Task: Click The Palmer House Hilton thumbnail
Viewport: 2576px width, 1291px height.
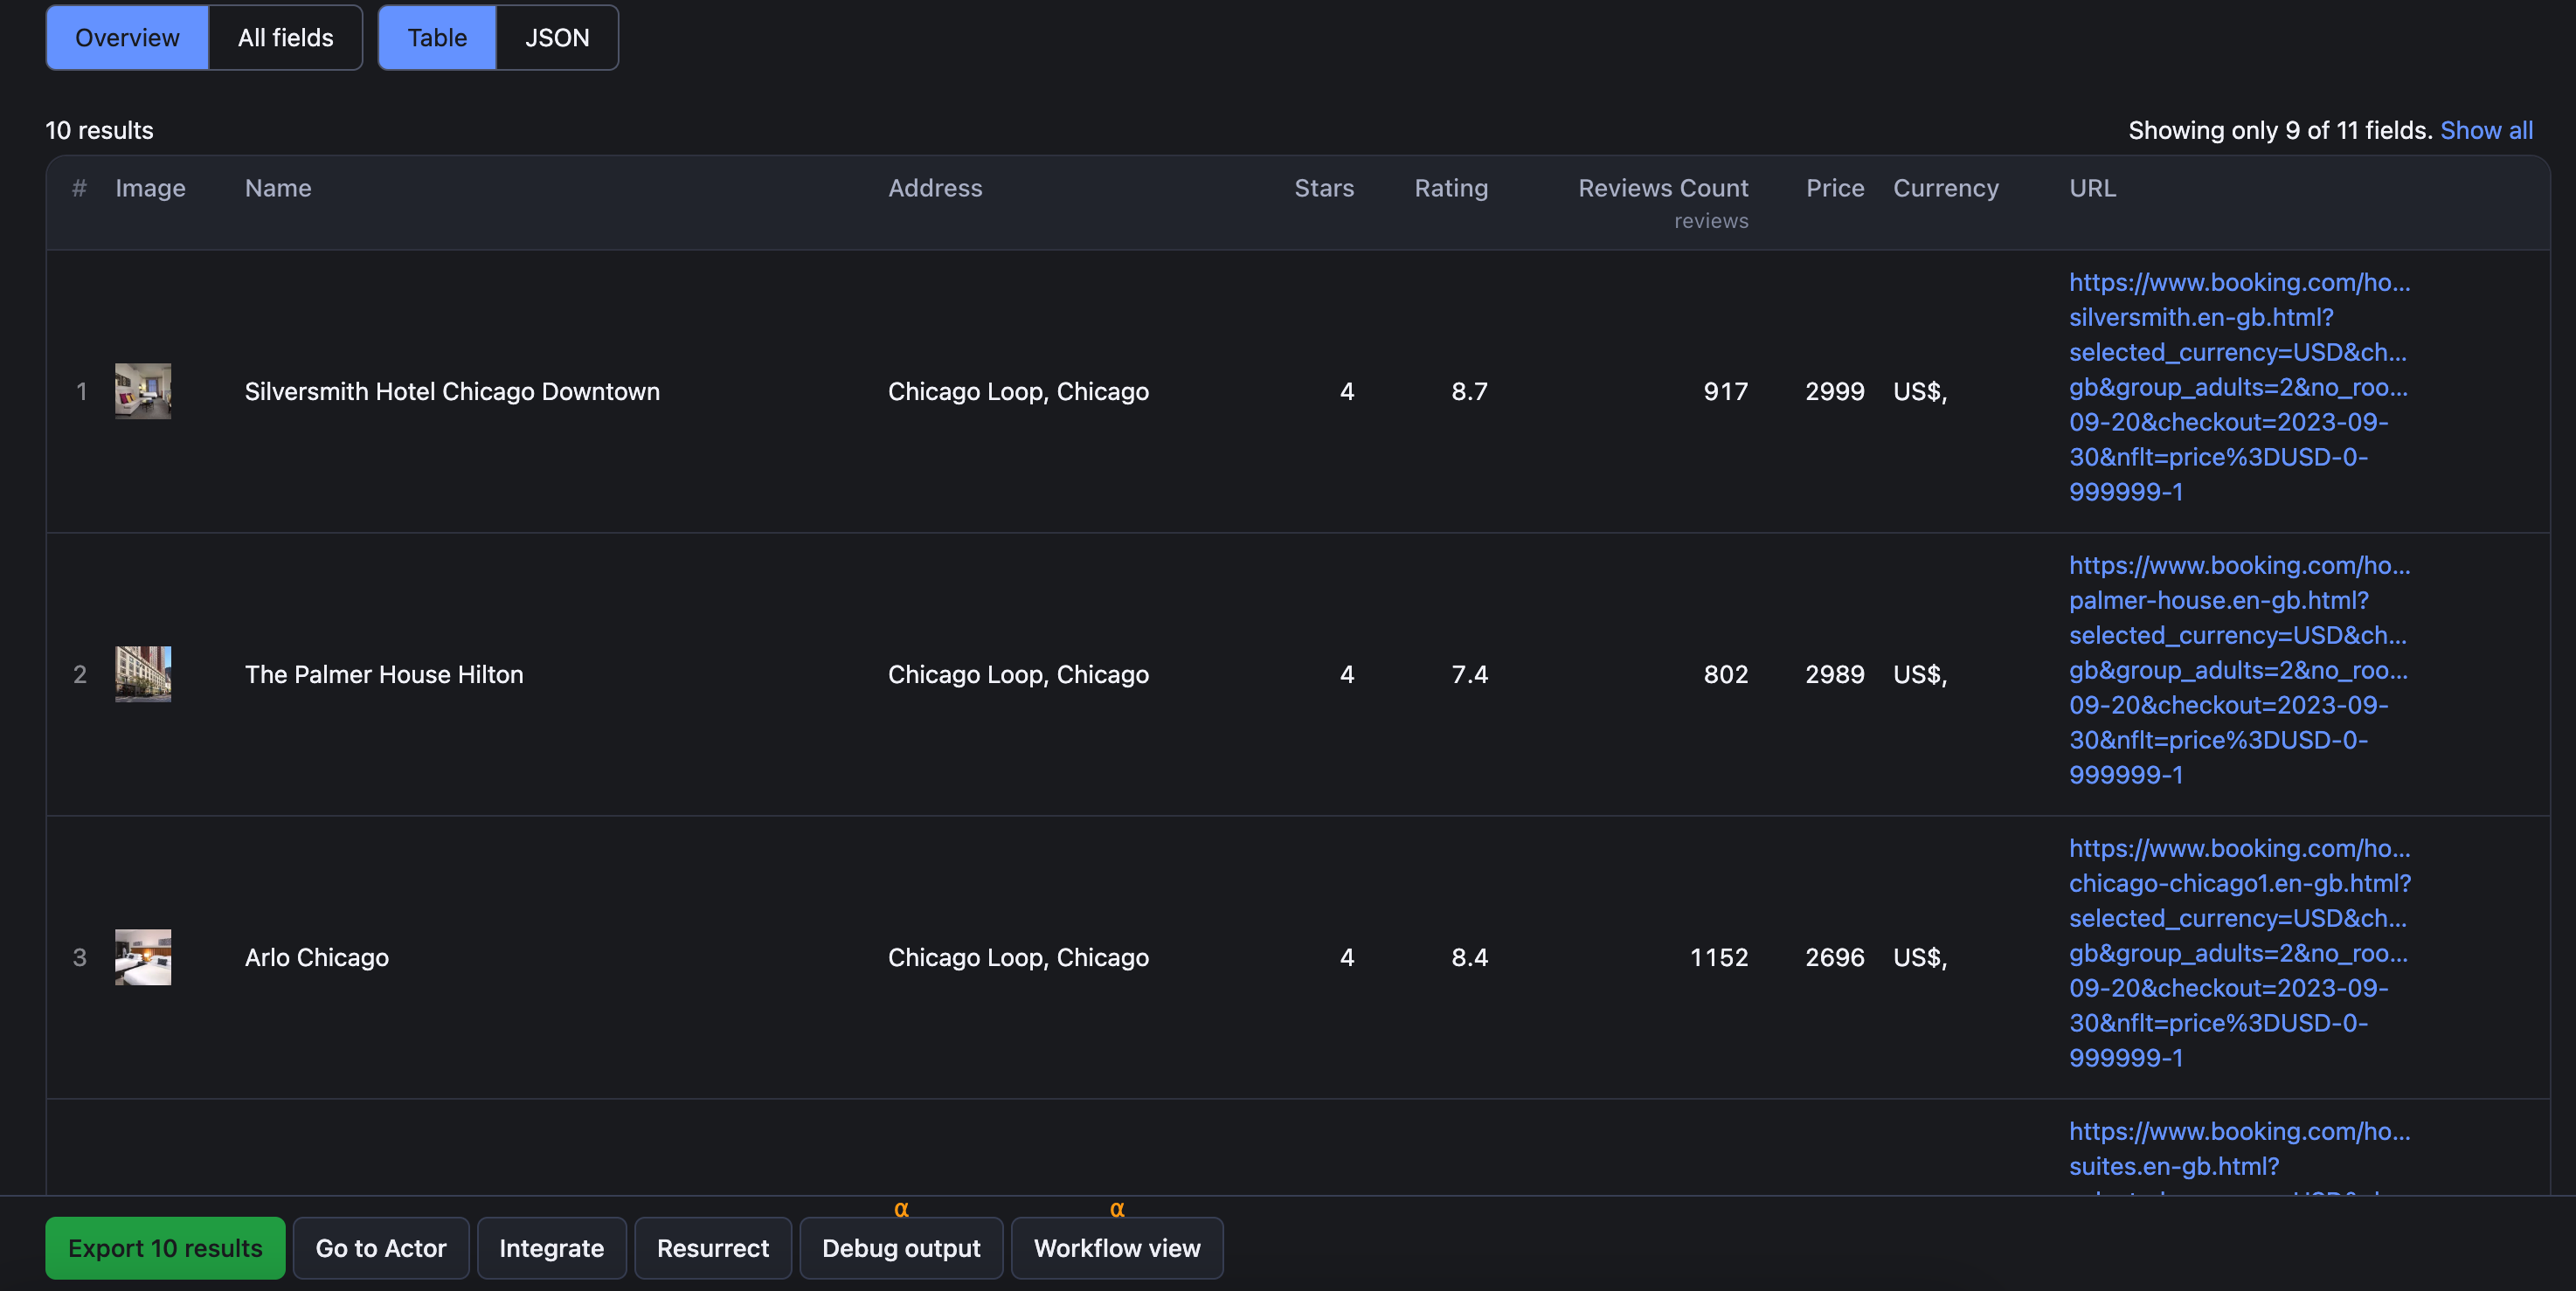Action: tap(142, 674)
